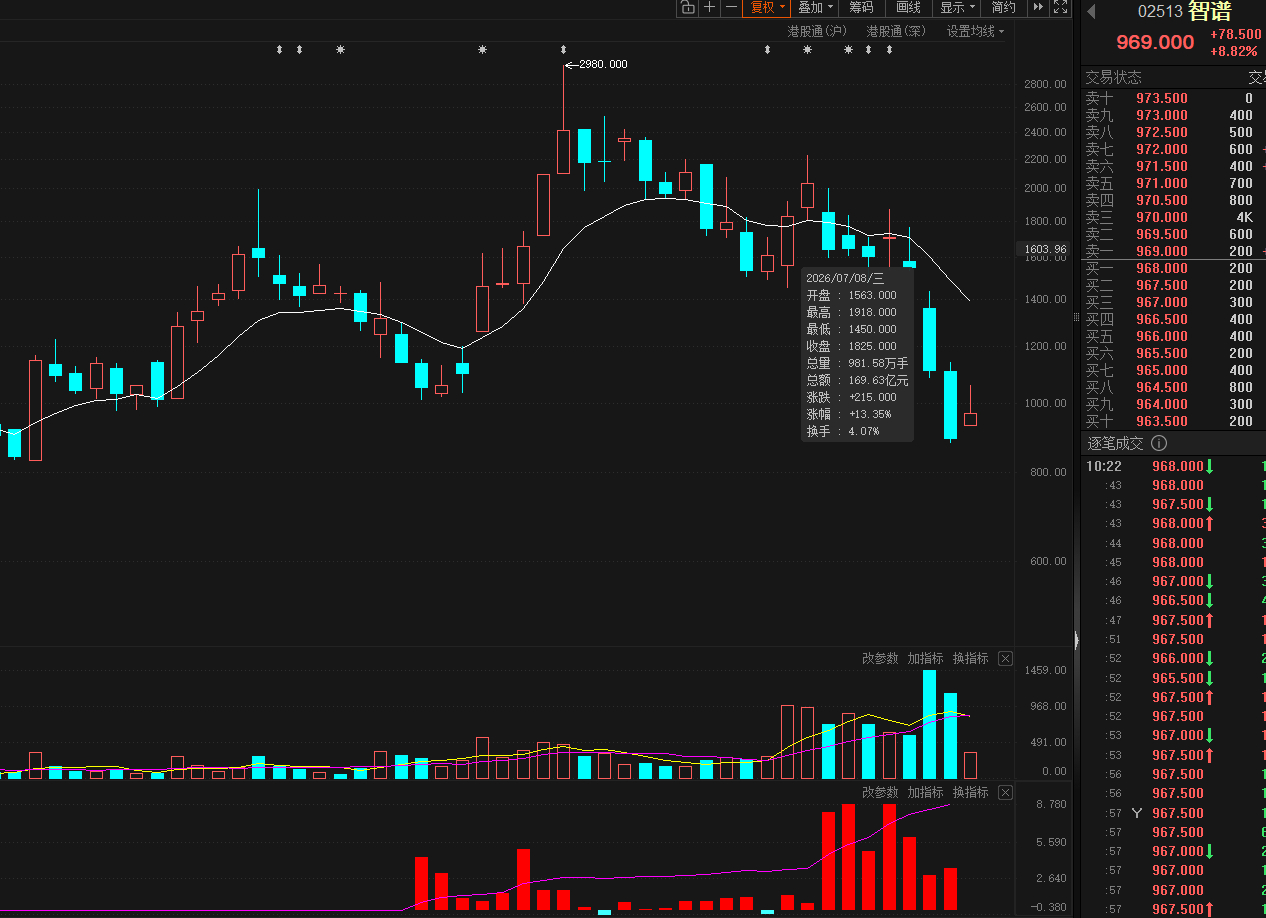
Task: Click the 1603.96 axis price tag
Action: [1042, 249]
